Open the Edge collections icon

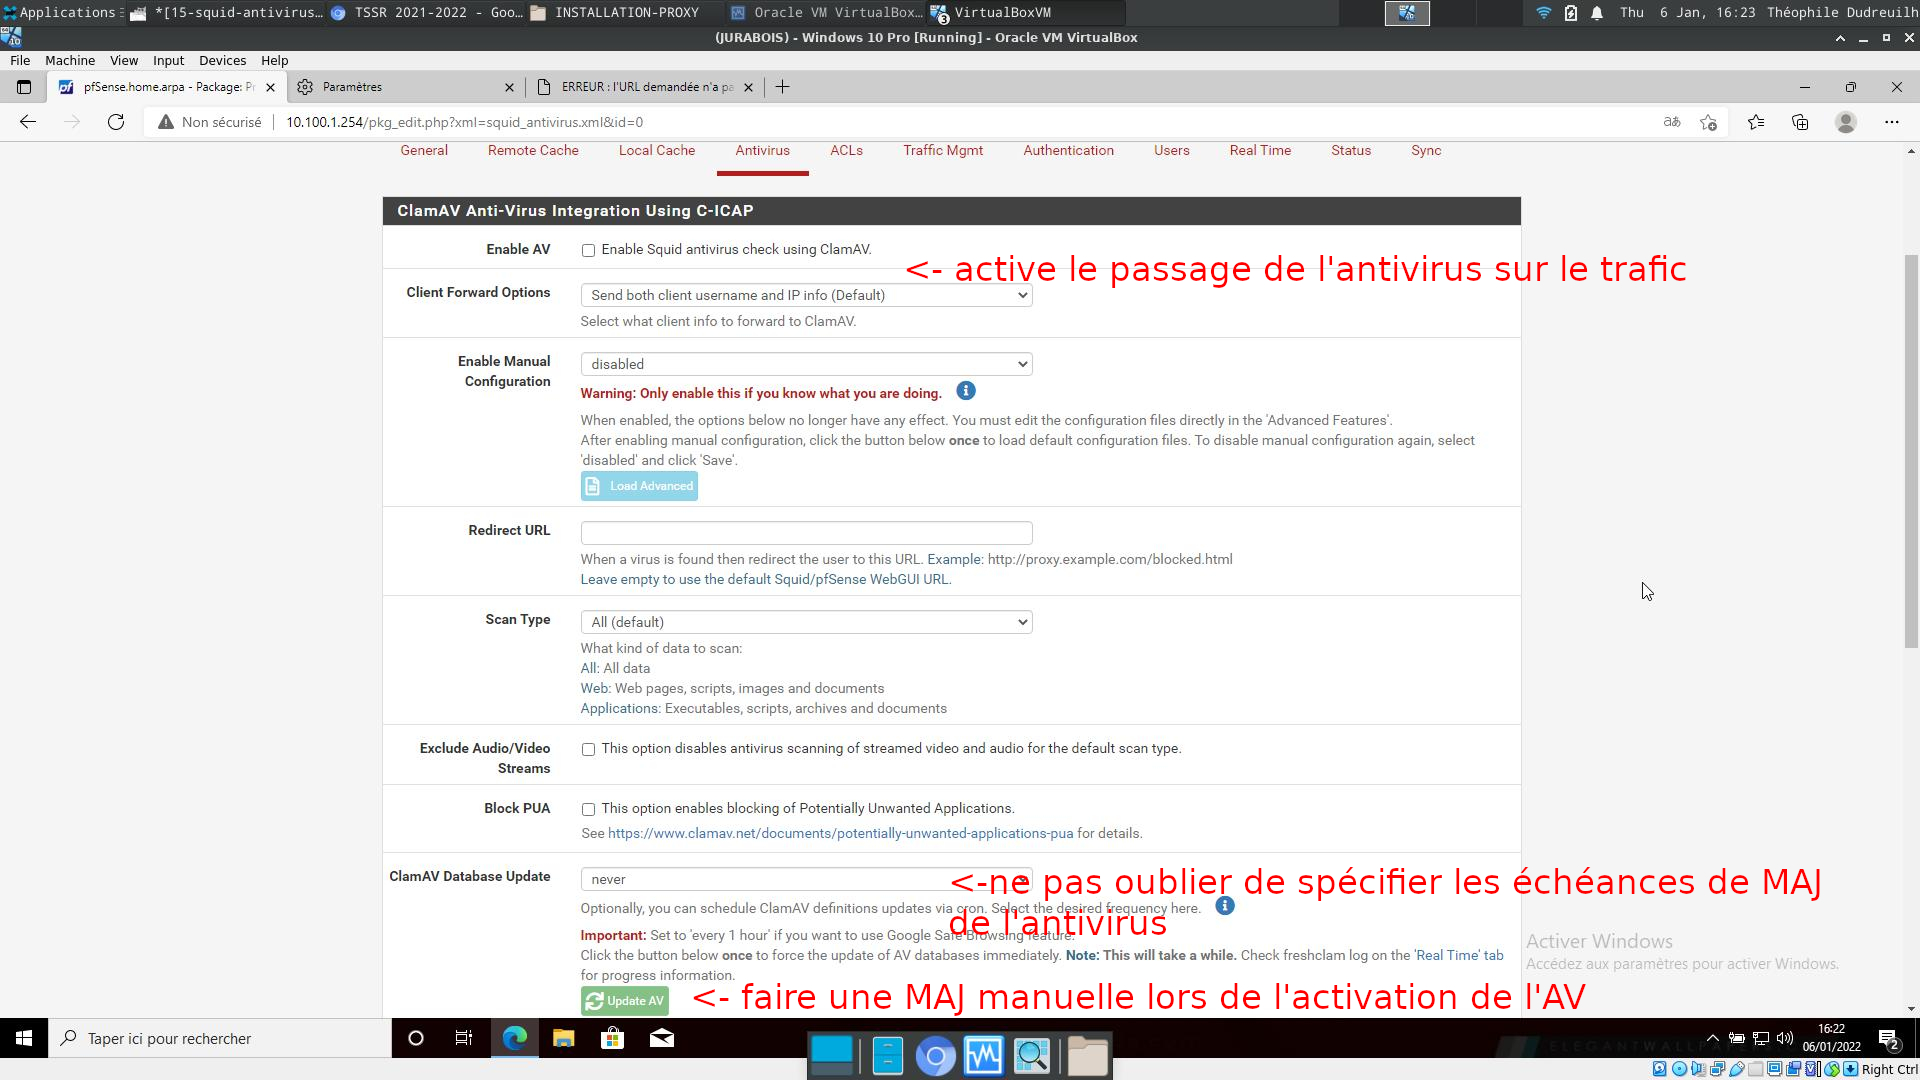(x=1800, y=122)
